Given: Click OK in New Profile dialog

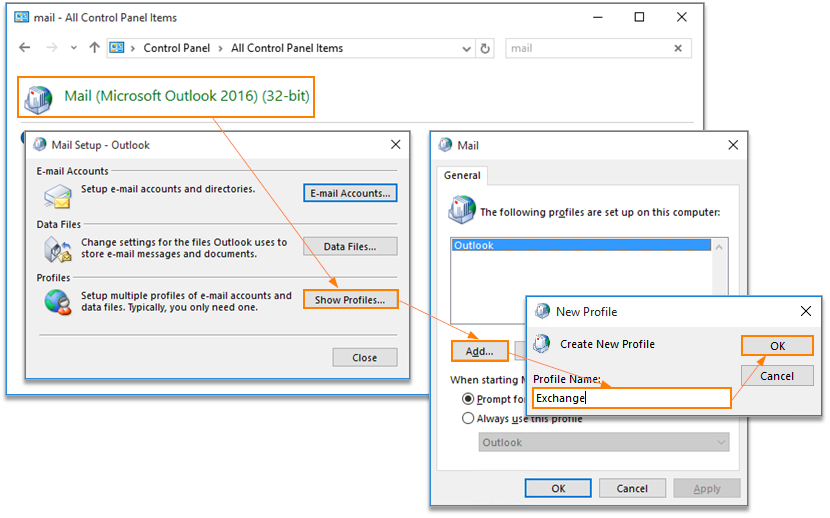Looking at the screenshot, I should pos(777,346).
